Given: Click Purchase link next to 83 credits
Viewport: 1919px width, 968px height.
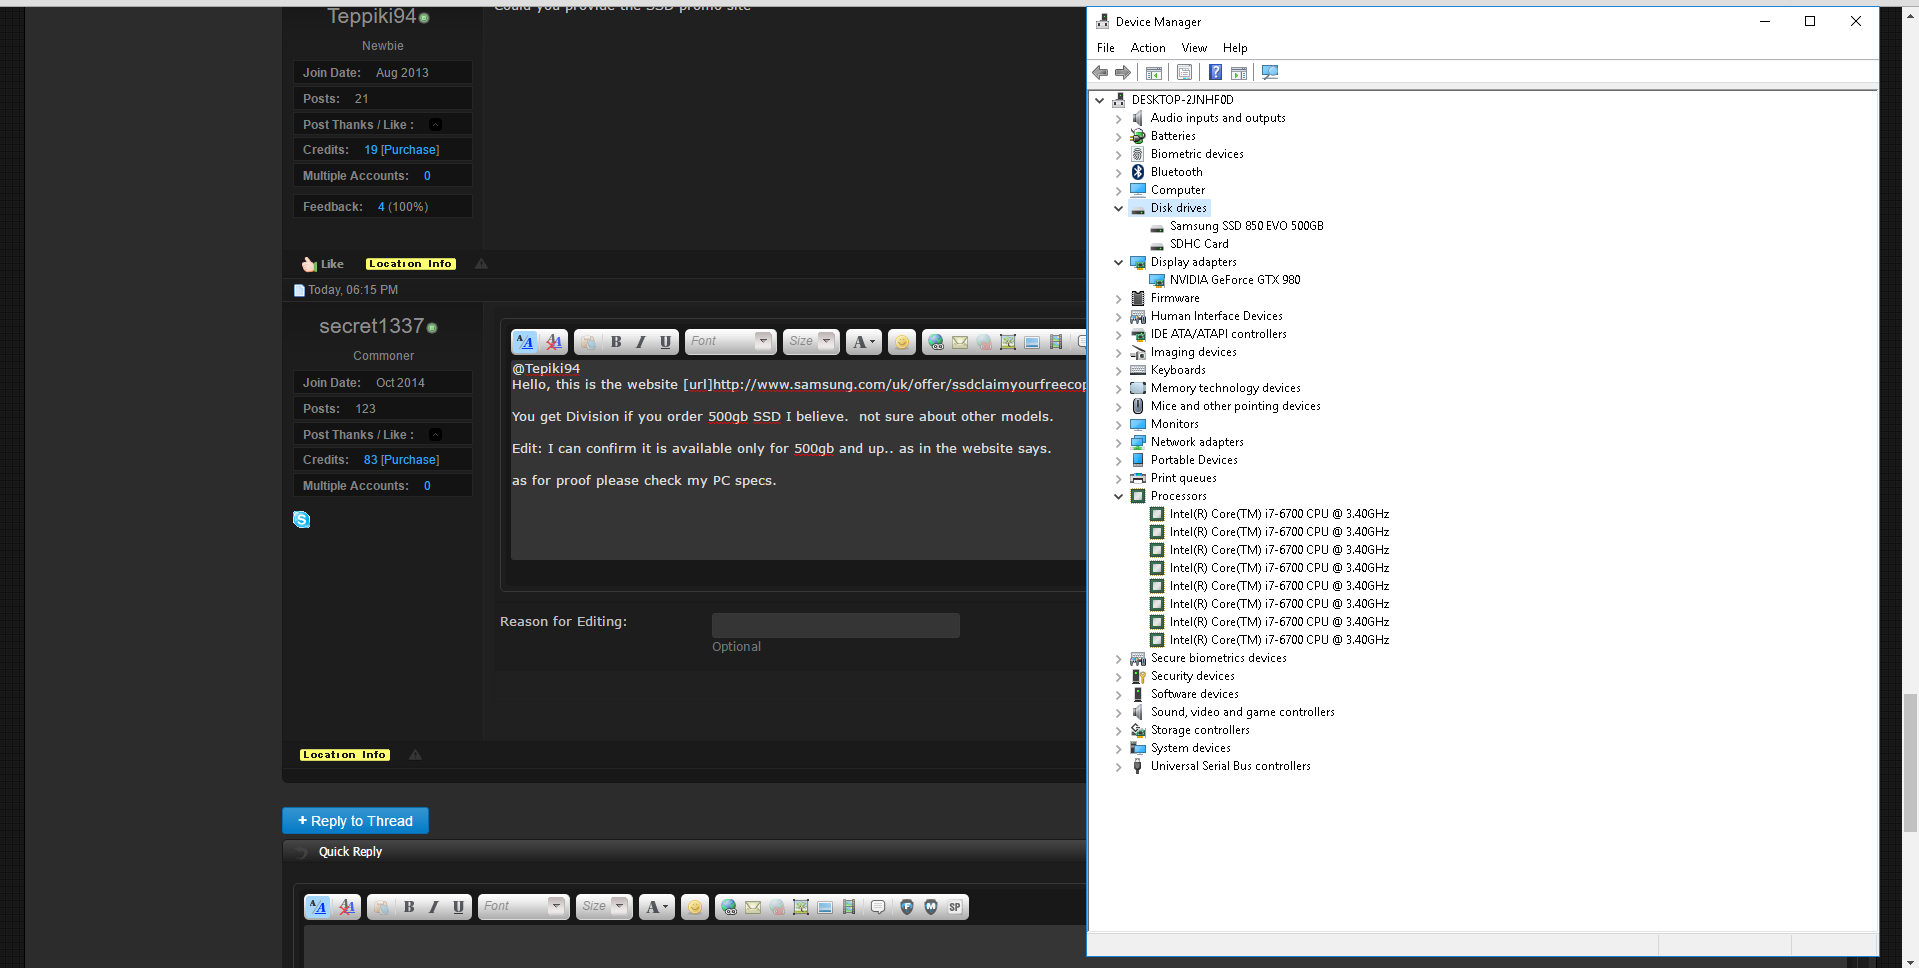Looking at the screenshot, I should (410, 460).
